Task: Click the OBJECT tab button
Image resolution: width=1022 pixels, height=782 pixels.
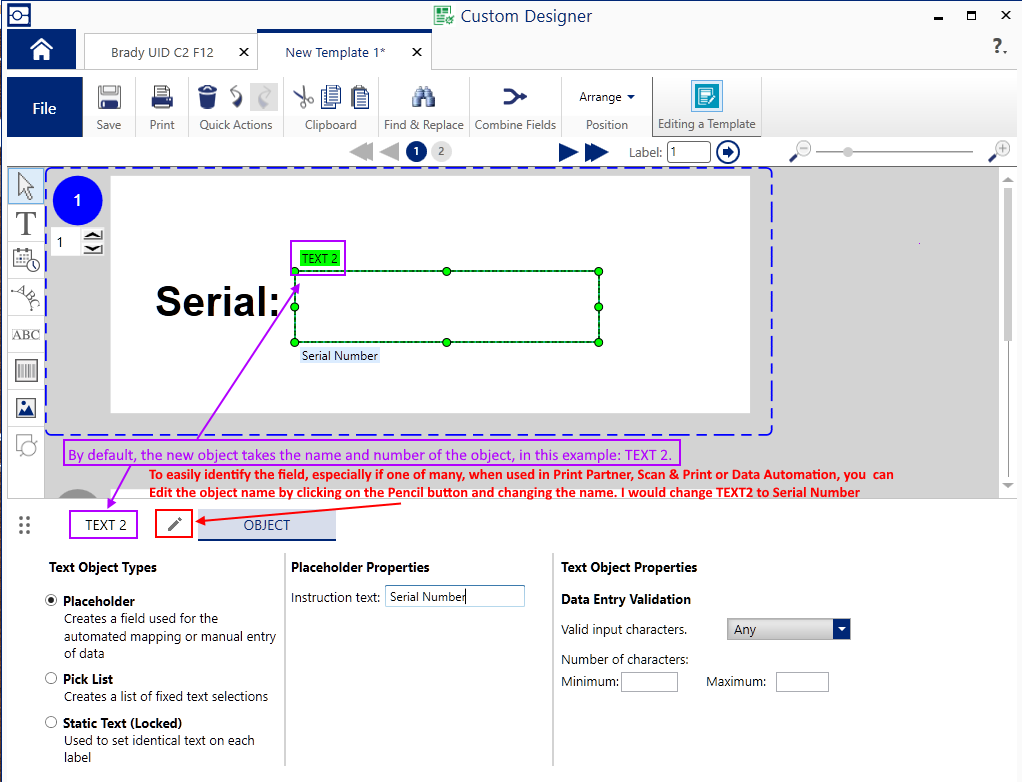Action: click(267, 525)
